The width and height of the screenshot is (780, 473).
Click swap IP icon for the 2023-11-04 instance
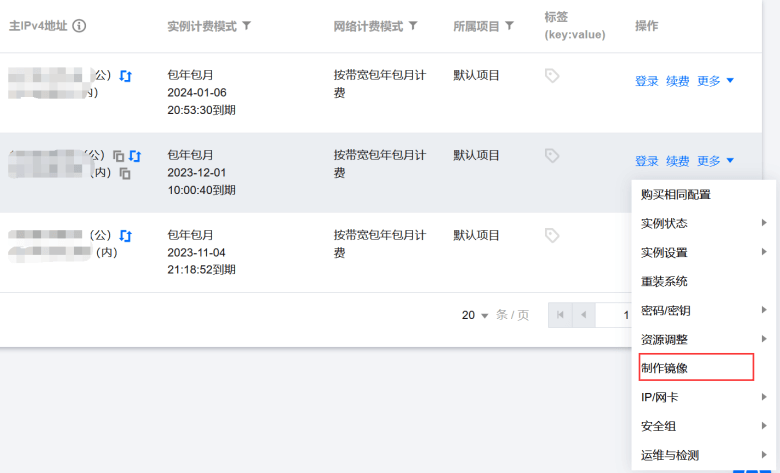click(x=126, y=236)
